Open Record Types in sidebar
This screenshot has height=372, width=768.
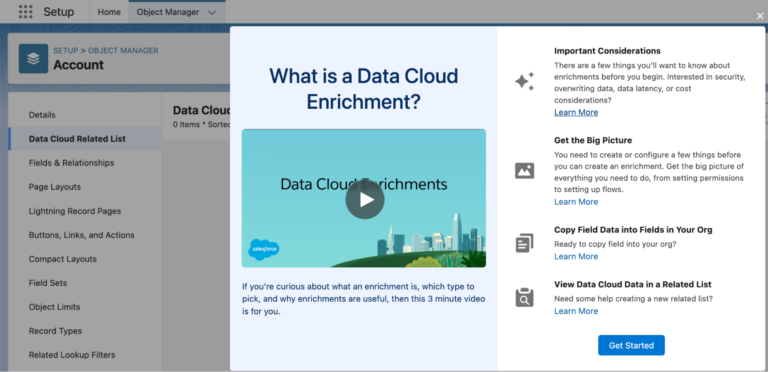[85, 331]
